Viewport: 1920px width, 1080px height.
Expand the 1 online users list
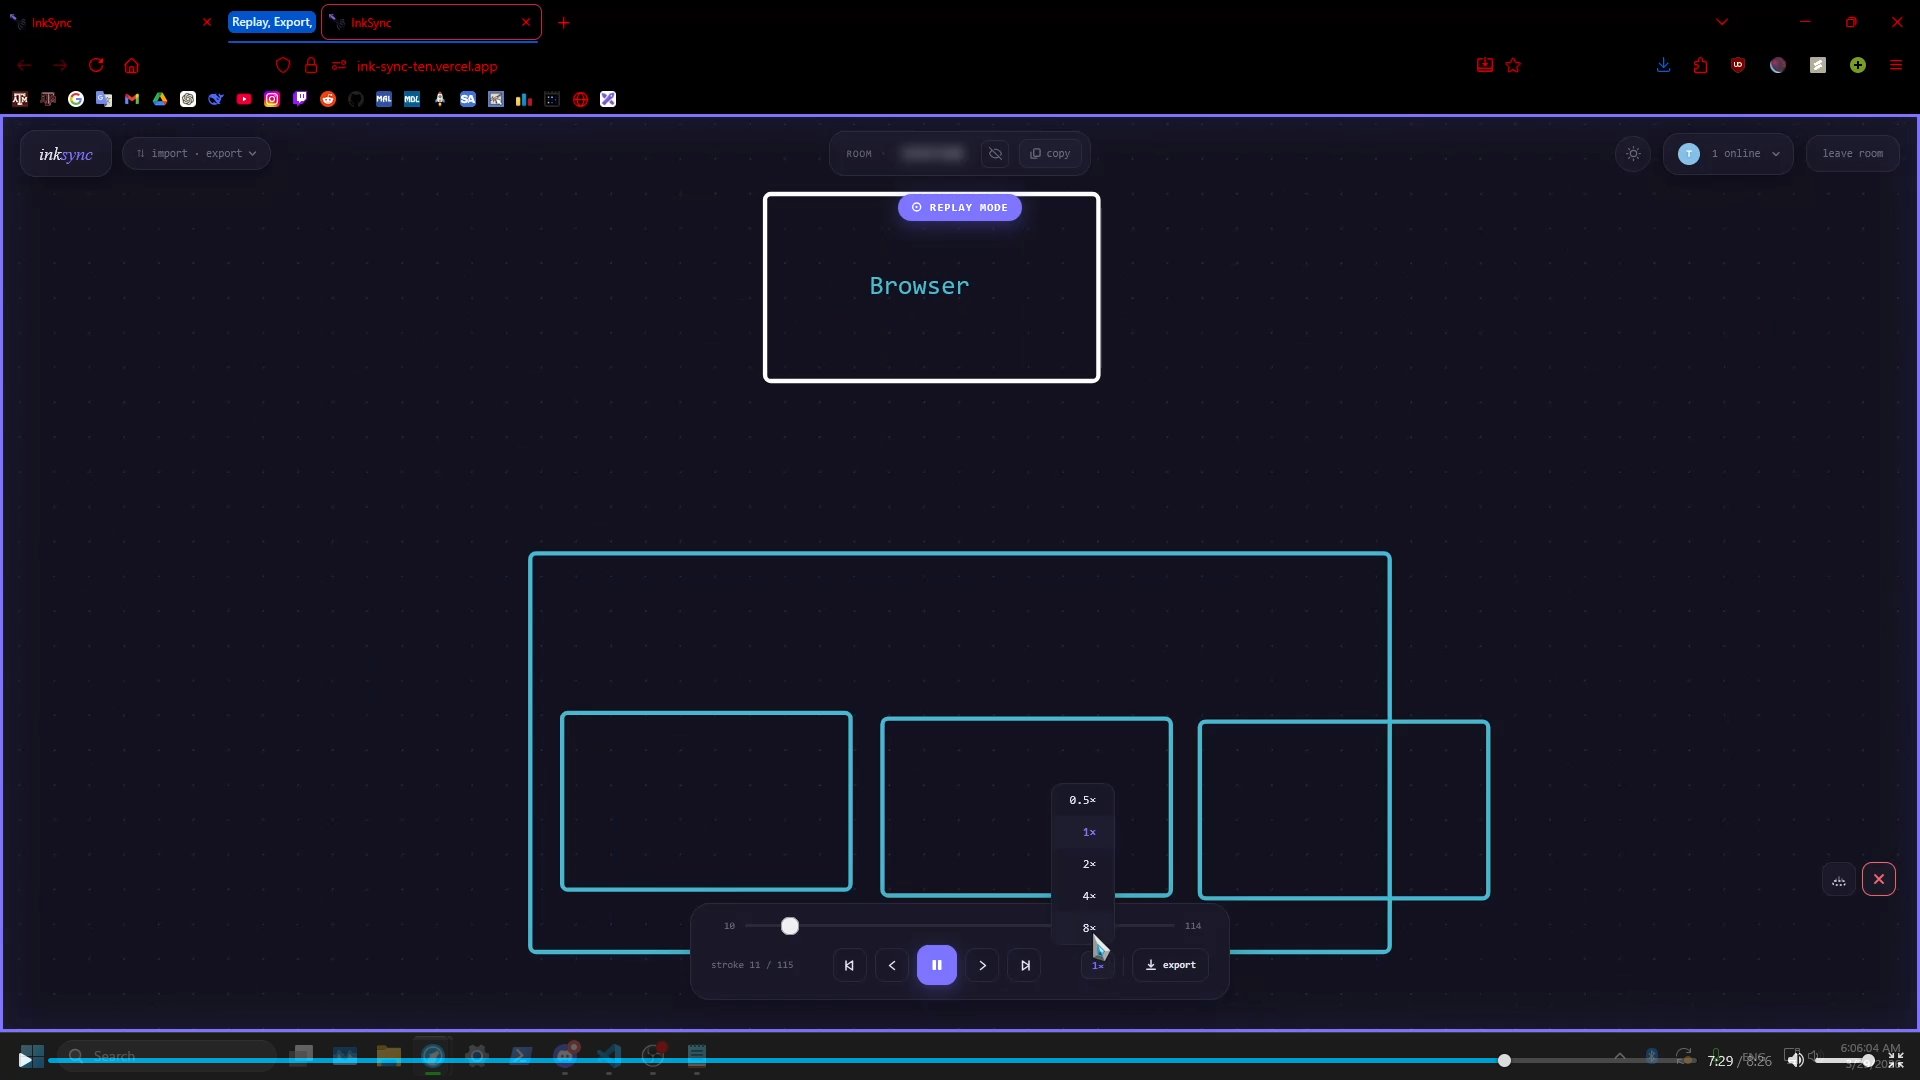1728,154
